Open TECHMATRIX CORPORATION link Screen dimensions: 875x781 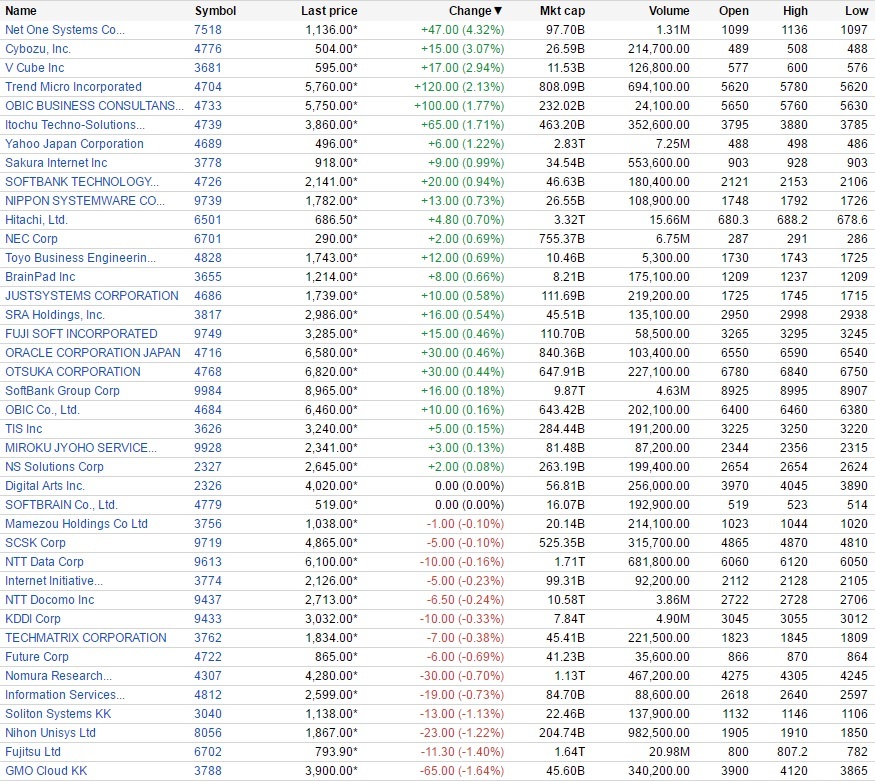85,637
